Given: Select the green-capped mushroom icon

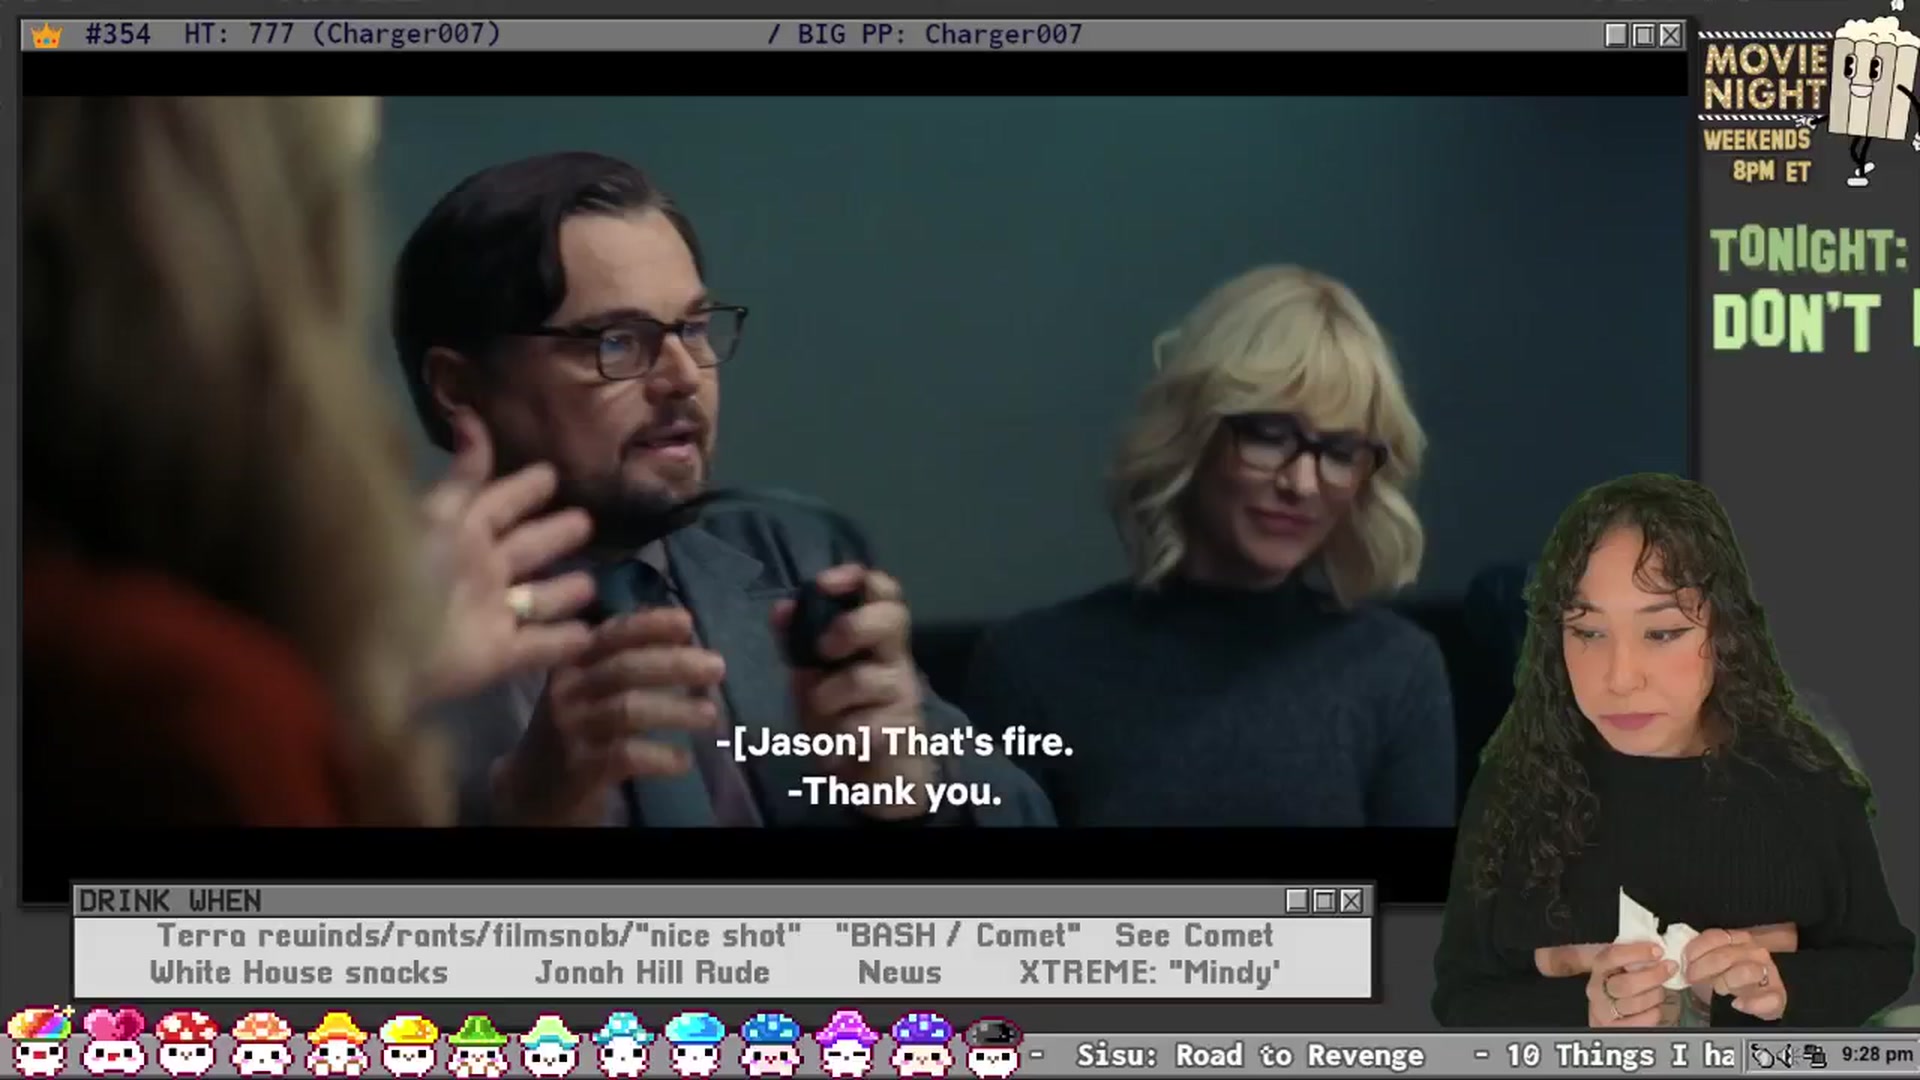Looking at the screenshot, I should pyautogui.click(x=478, y=1042).
